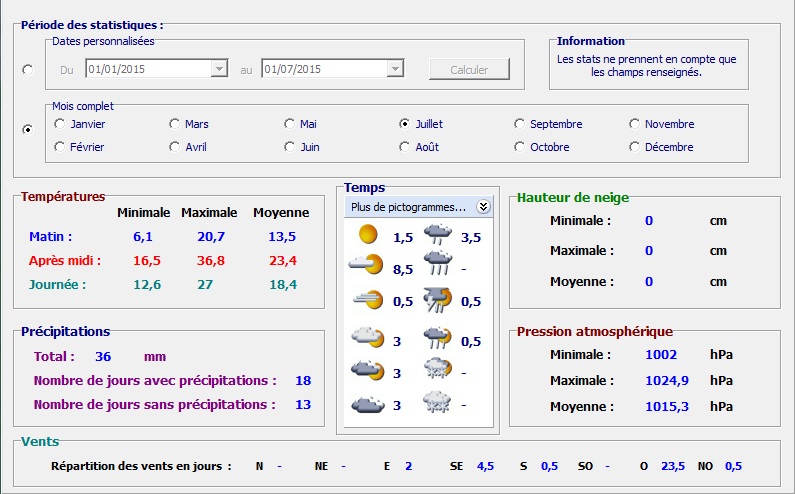Click the hazy sun with mist pictogram
The image size is (795, 494).
[x=368, y=300]
